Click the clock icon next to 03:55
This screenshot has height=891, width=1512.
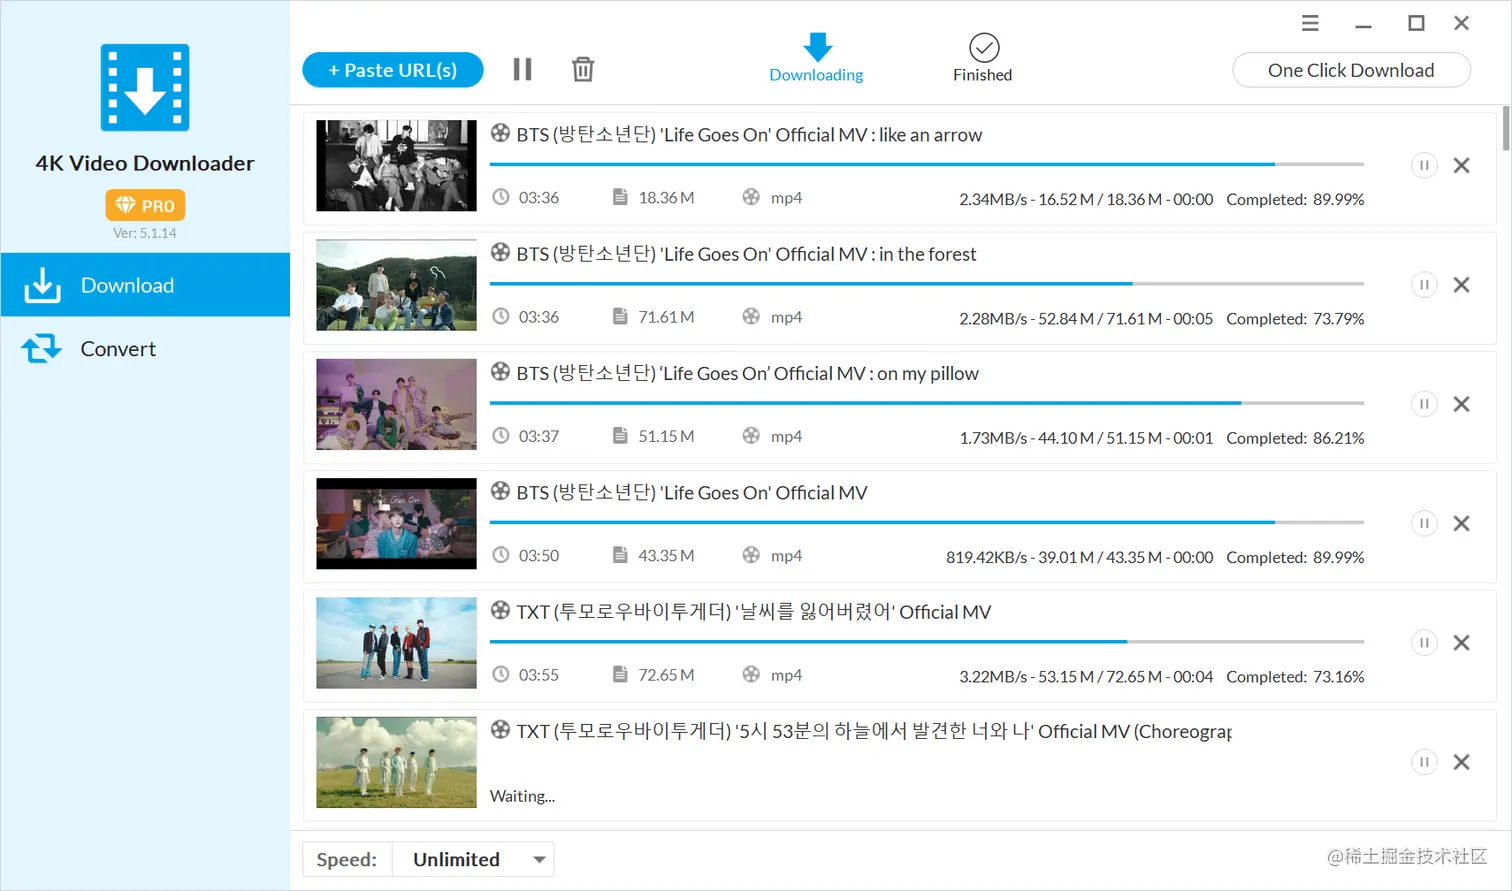coord(501,674)
